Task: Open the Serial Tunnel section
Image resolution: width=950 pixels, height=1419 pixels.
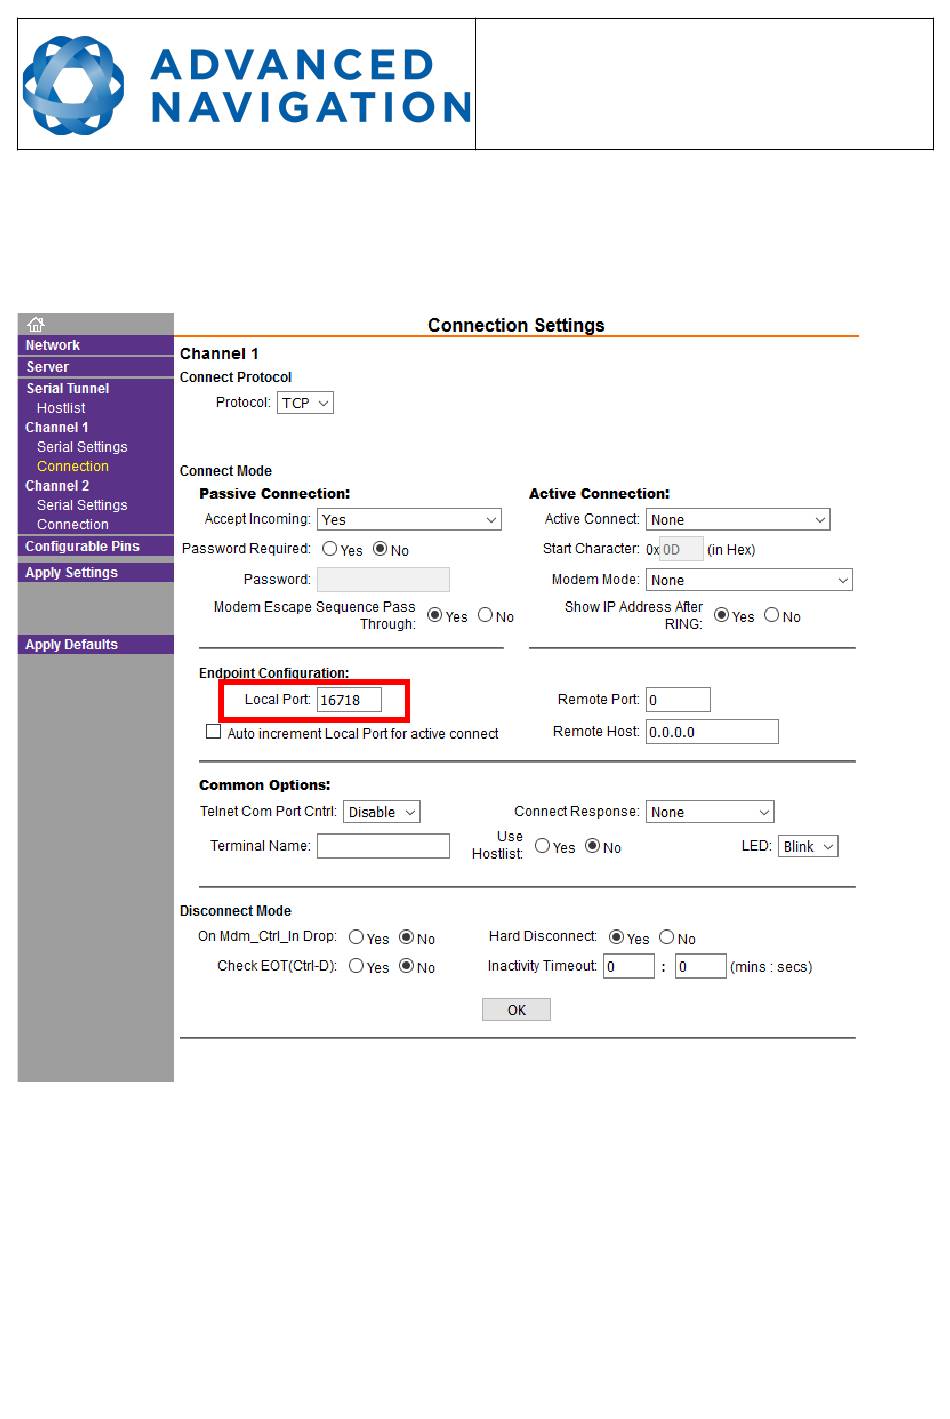Action: click(68, 388)
